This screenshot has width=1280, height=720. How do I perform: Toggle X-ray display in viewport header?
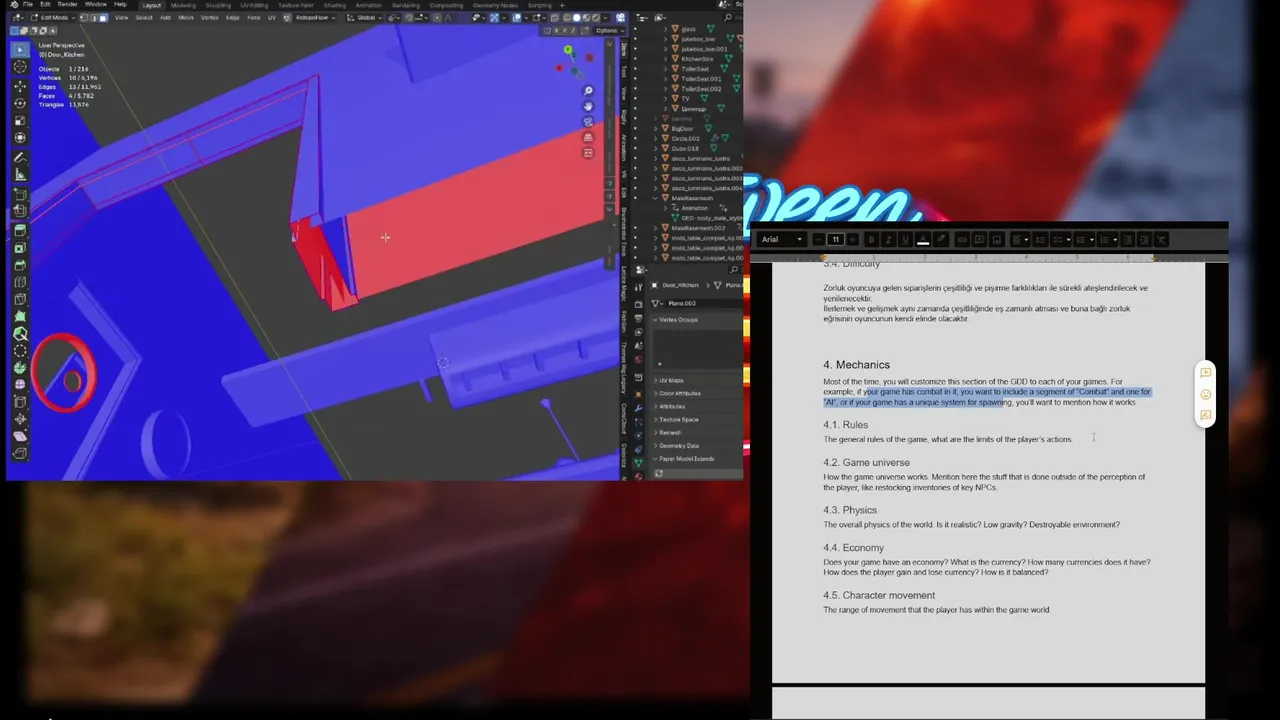555,17
